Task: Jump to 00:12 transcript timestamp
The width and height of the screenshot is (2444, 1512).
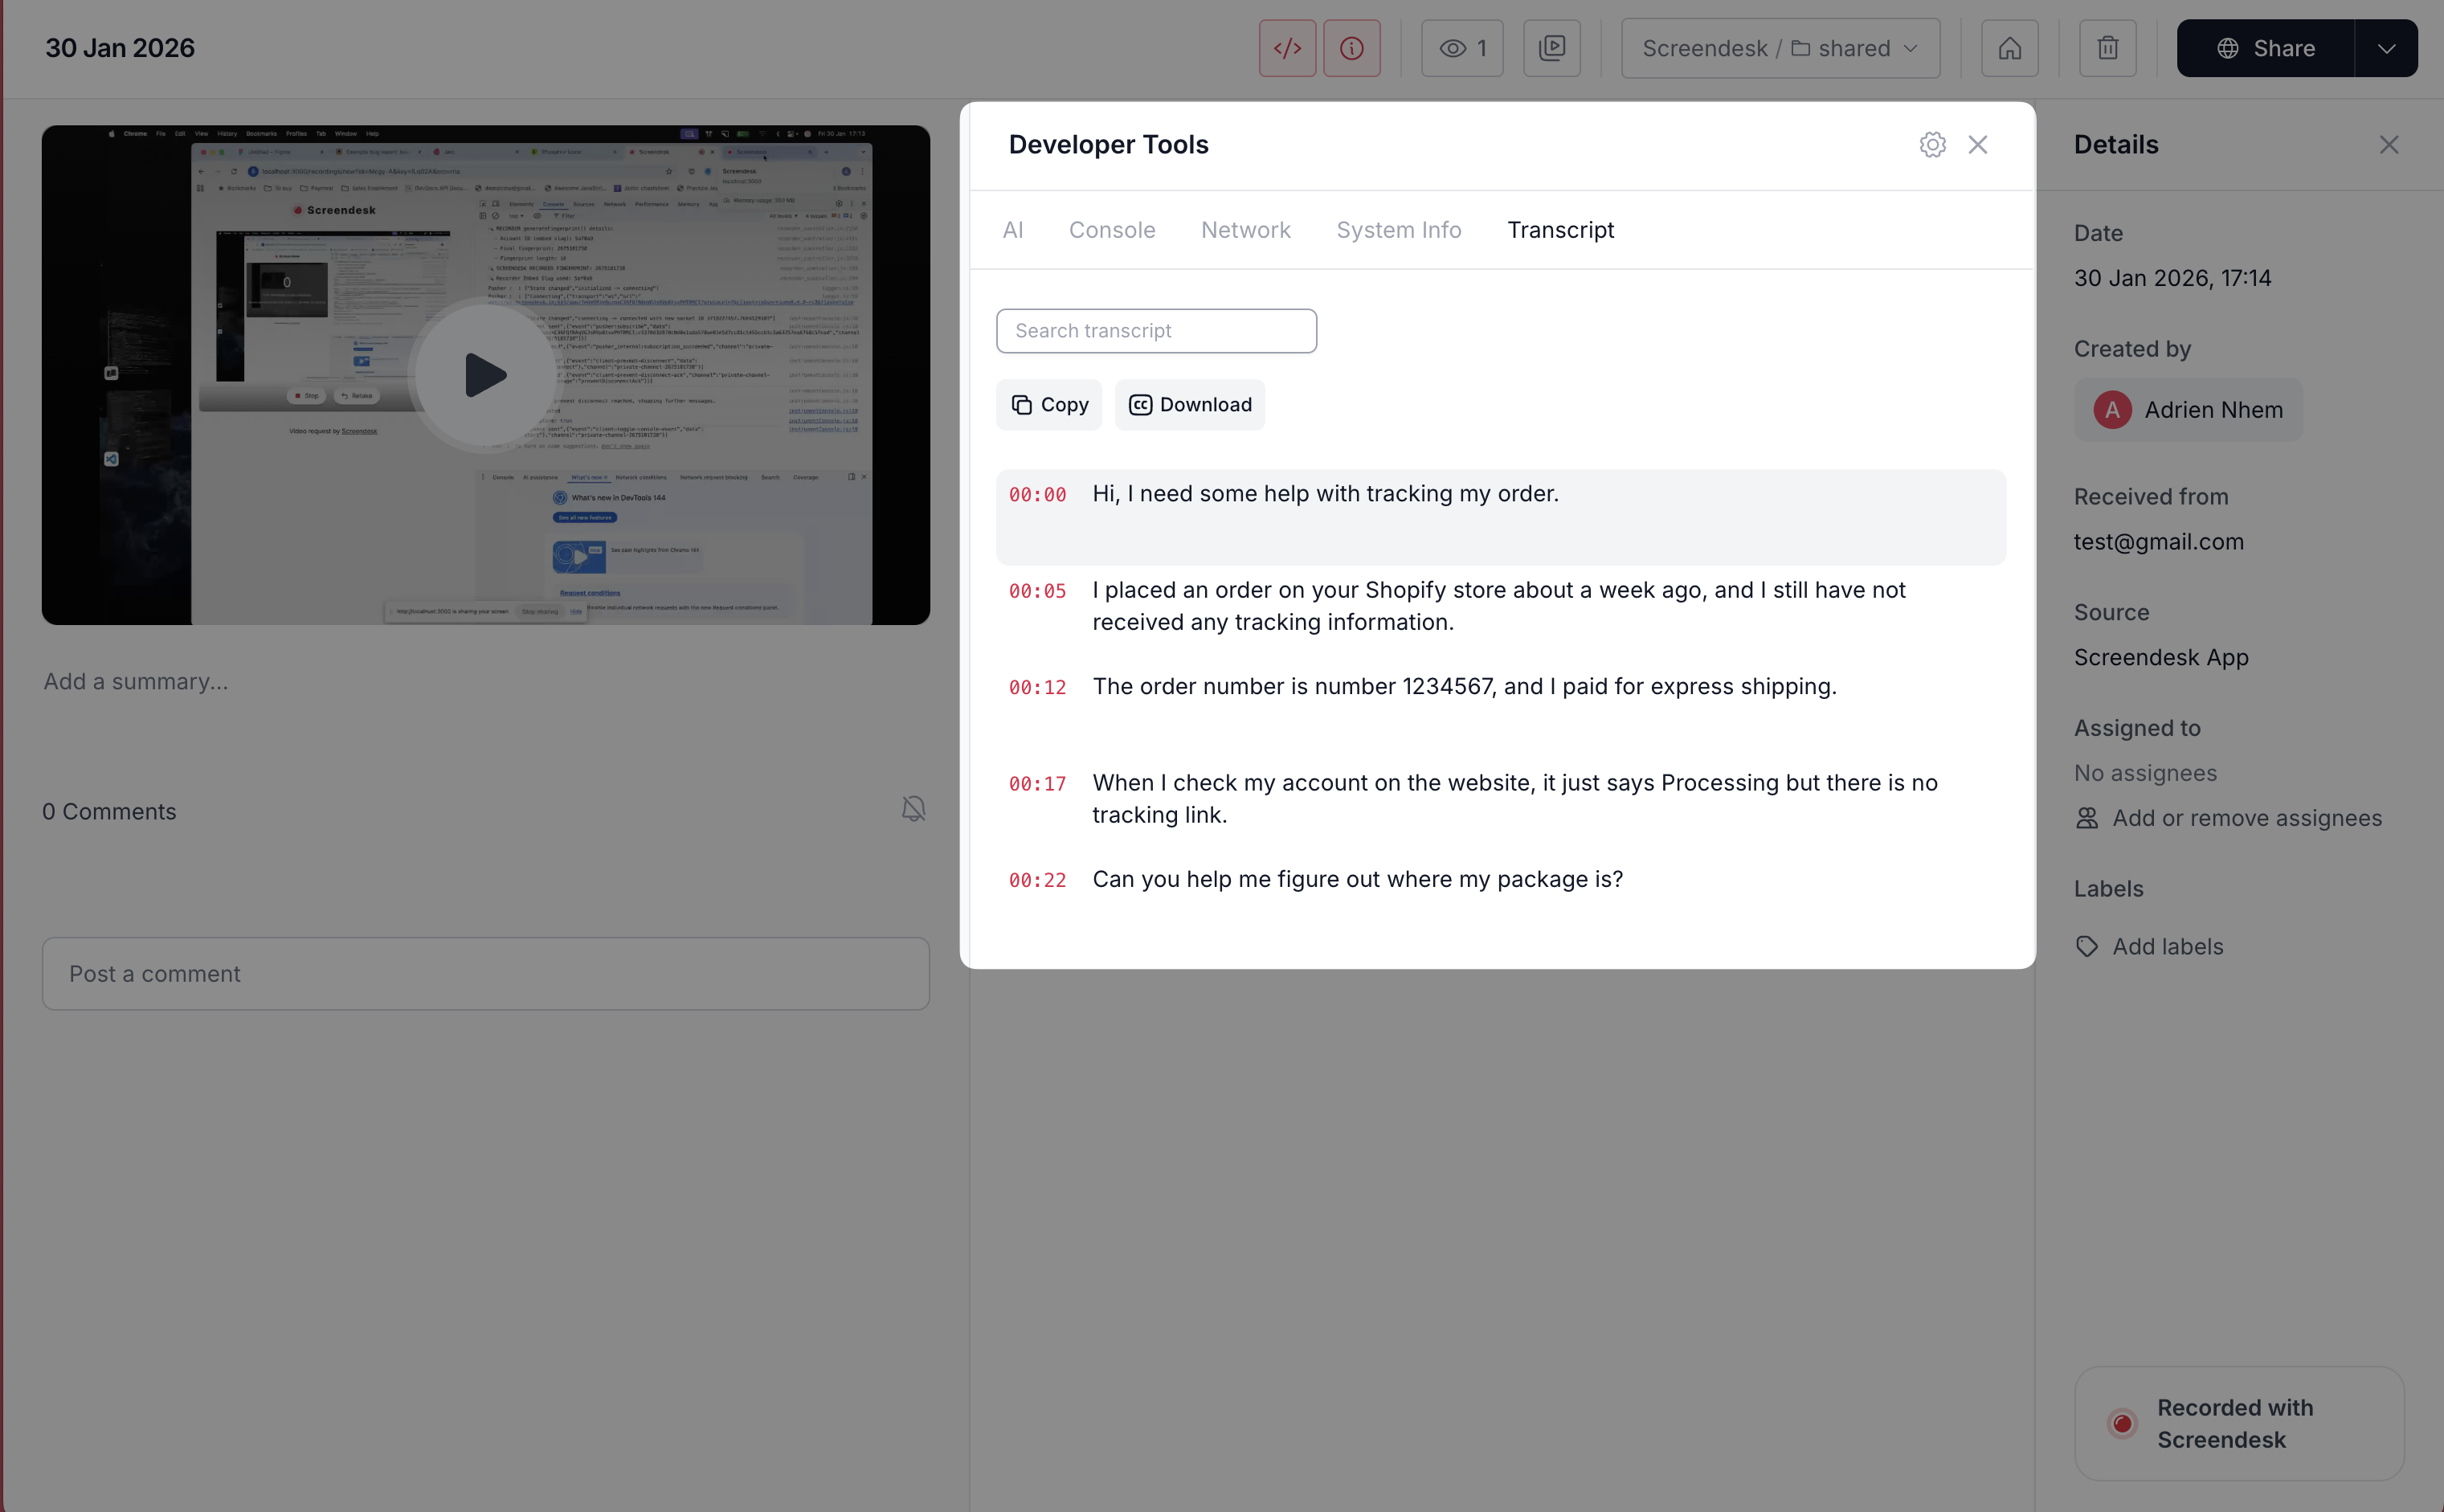Action: click(x=1037, y=688)
